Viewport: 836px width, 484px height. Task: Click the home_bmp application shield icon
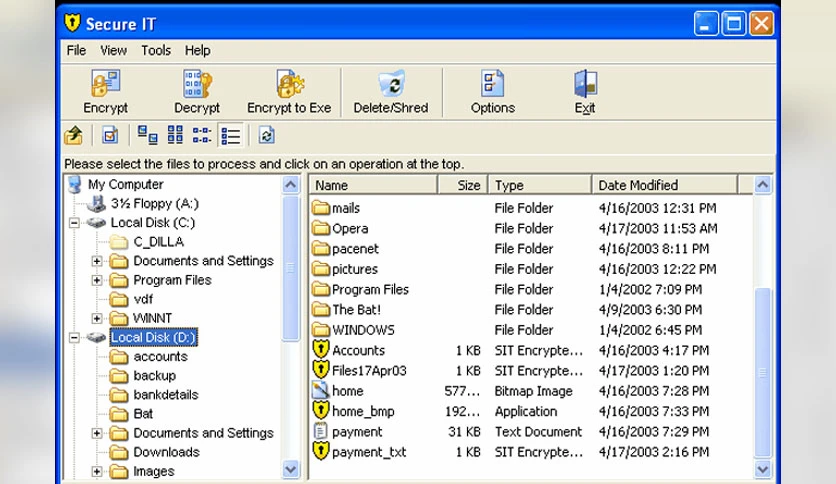click(x=320, y=410)
